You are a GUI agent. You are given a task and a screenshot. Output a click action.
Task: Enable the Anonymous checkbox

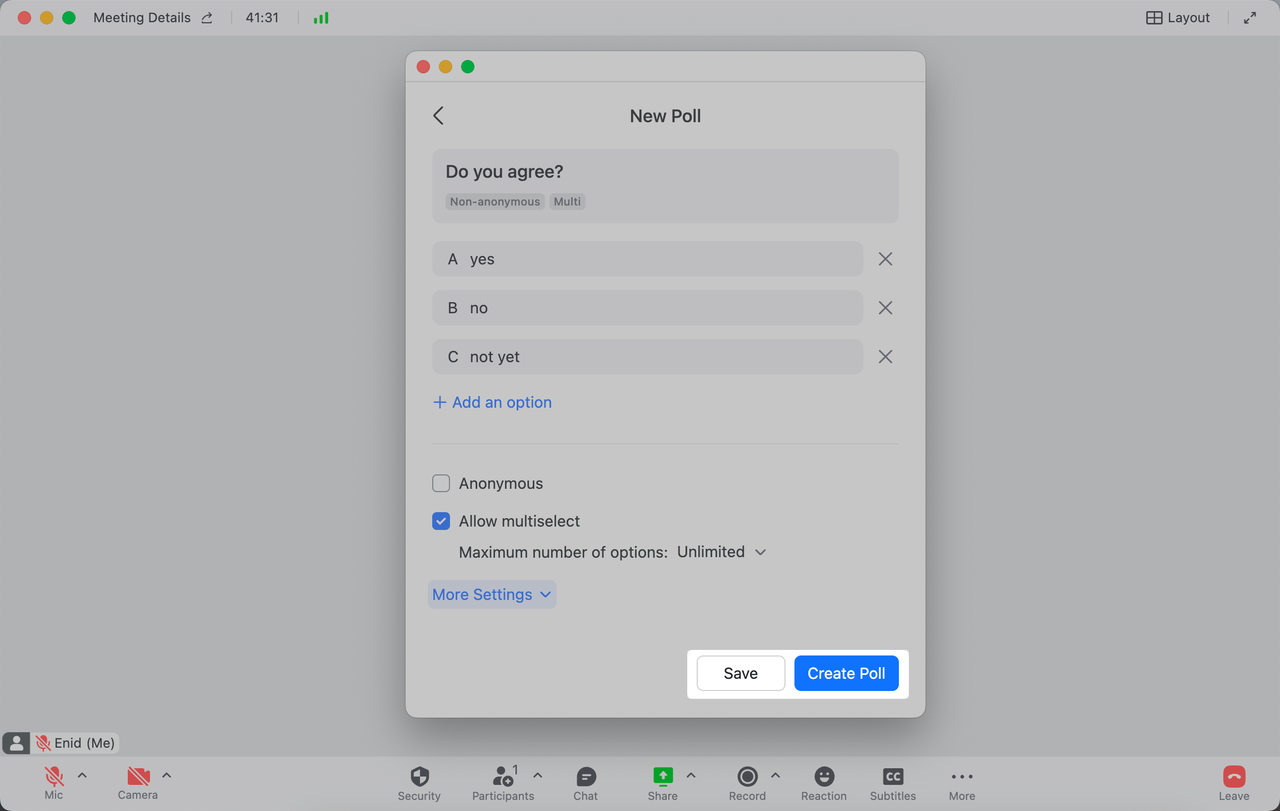pos(441,484)
